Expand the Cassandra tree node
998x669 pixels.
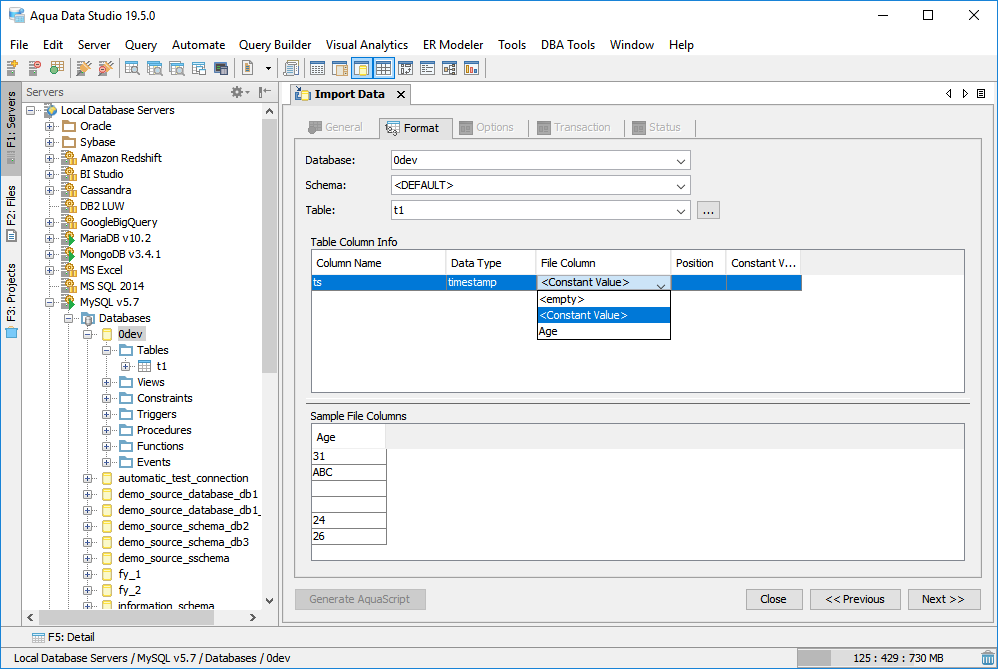pyautogui.click(x=50, y=190)
